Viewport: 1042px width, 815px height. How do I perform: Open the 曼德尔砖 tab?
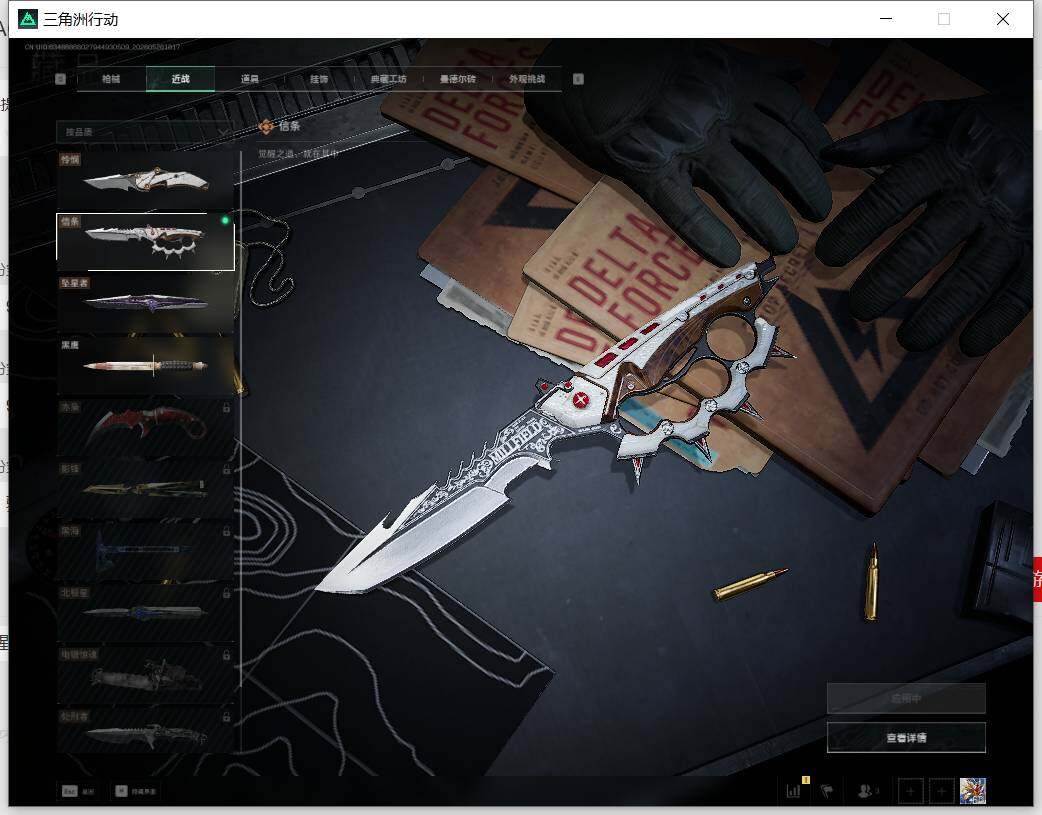[457, 79]
